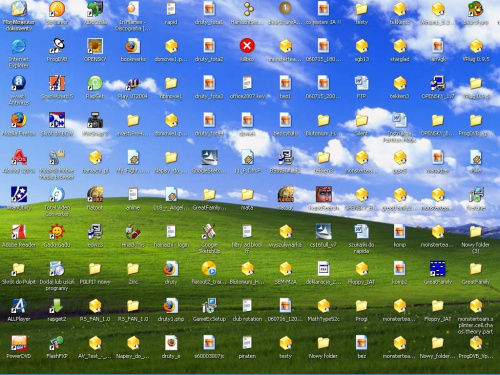Launch the ProgDVB shortcut

click(x=57, y=46)
